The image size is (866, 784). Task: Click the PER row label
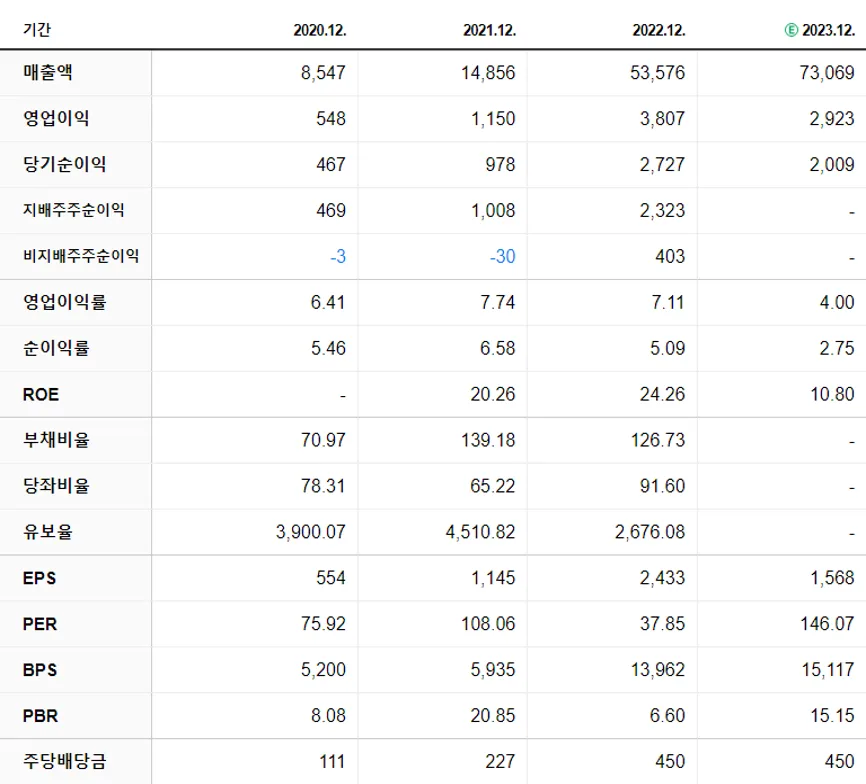(40, 624)
